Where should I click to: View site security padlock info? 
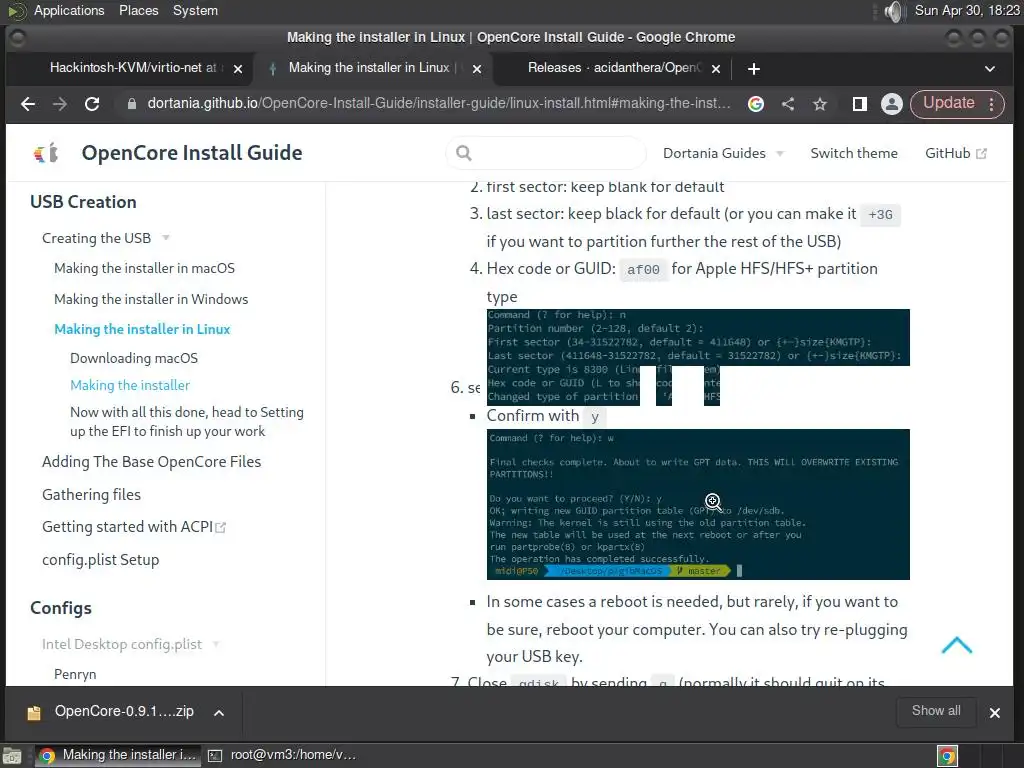pyautogui.click(x=132, y=104)
